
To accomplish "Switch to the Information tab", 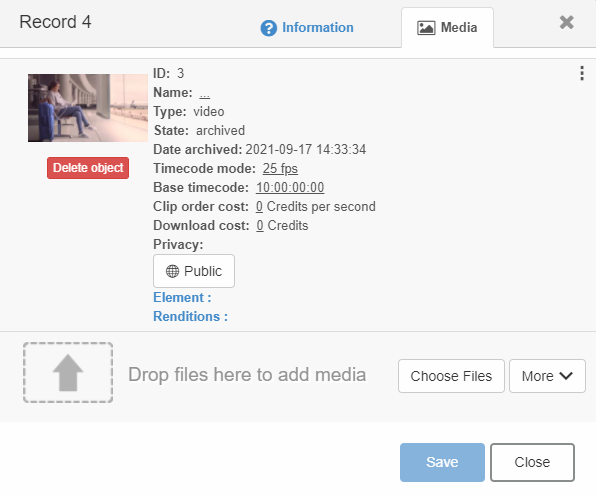I will pyautogui.click(x=307, y=28).
